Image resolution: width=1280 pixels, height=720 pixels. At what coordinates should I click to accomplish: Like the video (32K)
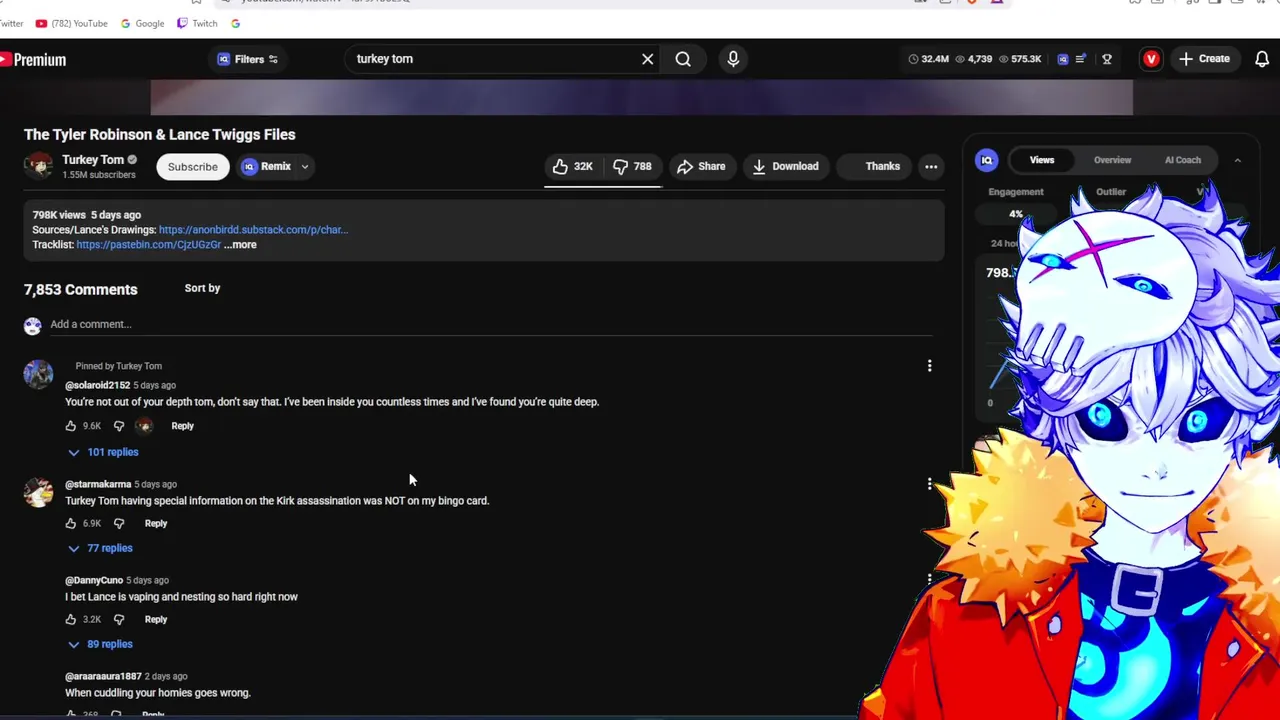pos(574,167)
